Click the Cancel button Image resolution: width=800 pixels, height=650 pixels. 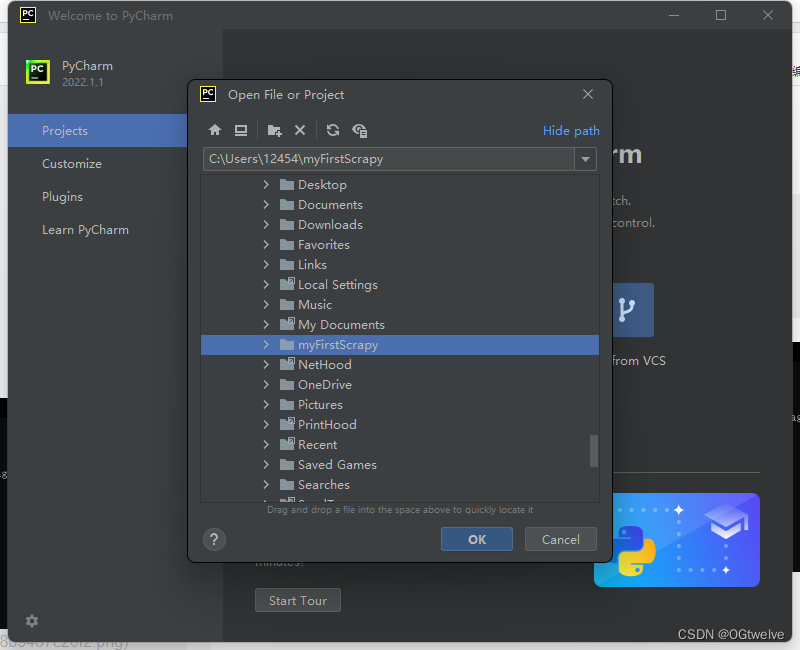click(561, 539)
